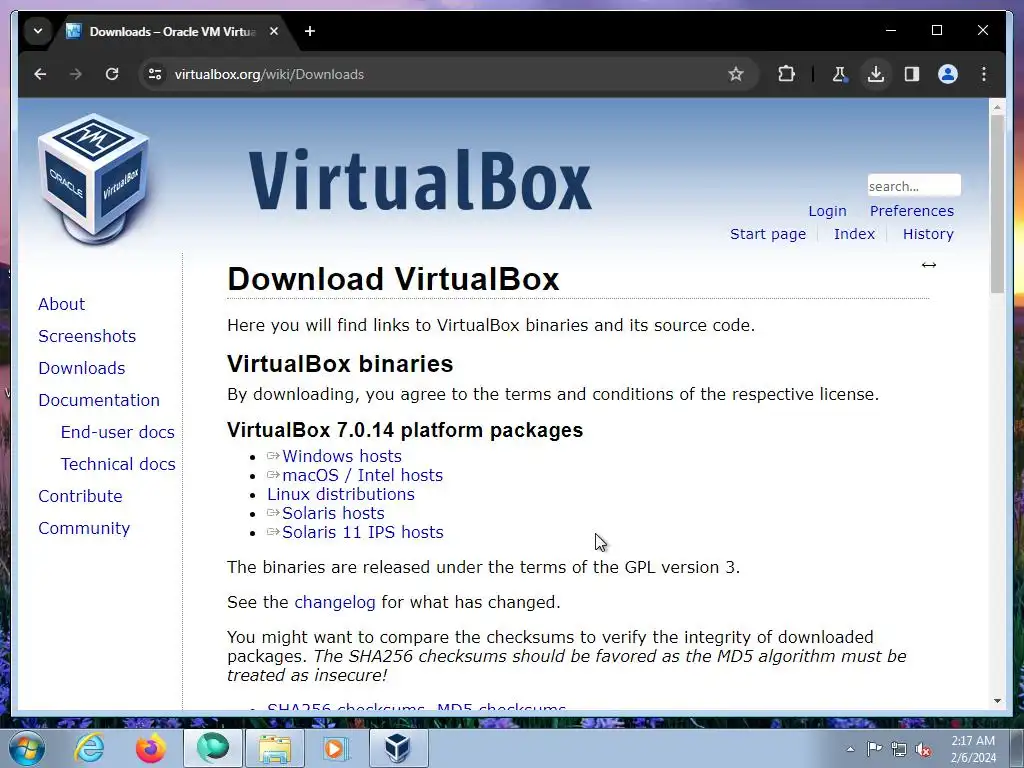Open the History link
This screenshot has height=768, width=1024.
click(x=928, y=234)
